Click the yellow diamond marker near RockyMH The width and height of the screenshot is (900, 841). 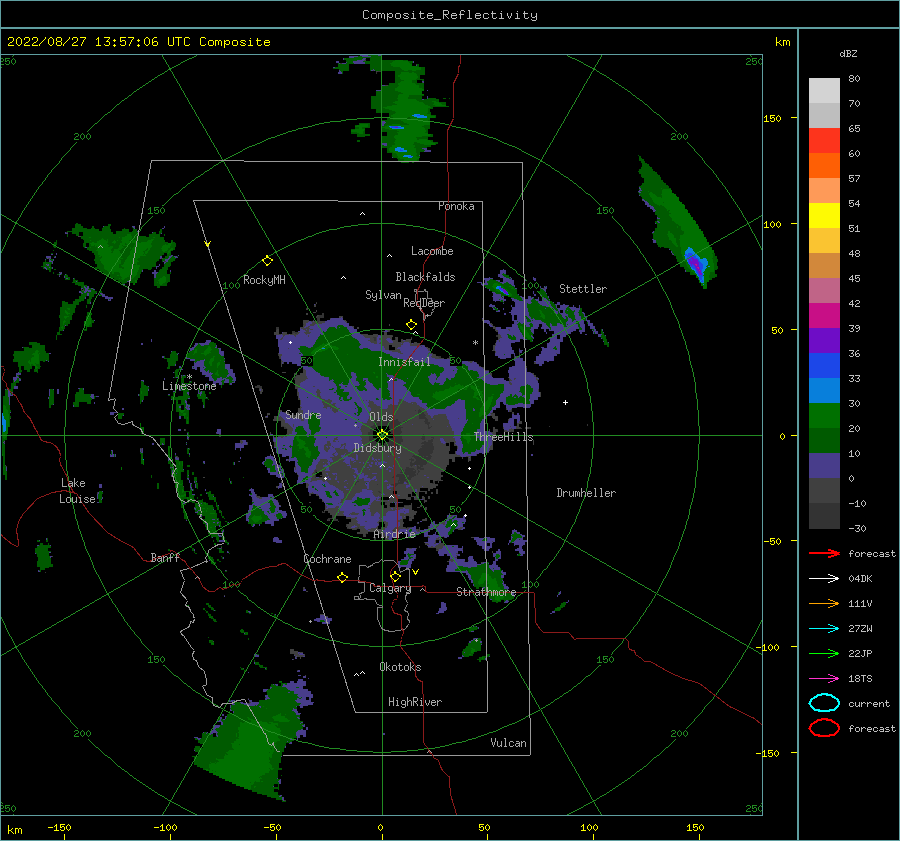coord(267,261)
